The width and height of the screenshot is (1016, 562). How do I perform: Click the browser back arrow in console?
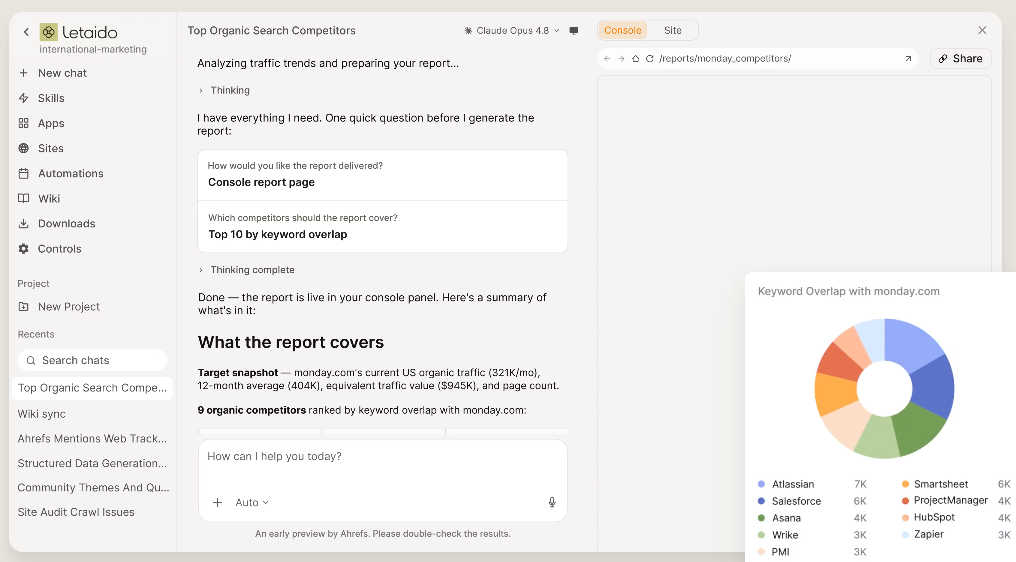point(606,58)
